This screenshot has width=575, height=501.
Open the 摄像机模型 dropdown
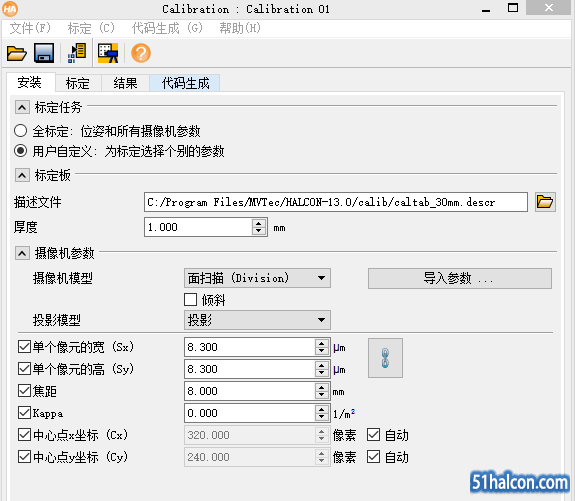tap(257, 278)
